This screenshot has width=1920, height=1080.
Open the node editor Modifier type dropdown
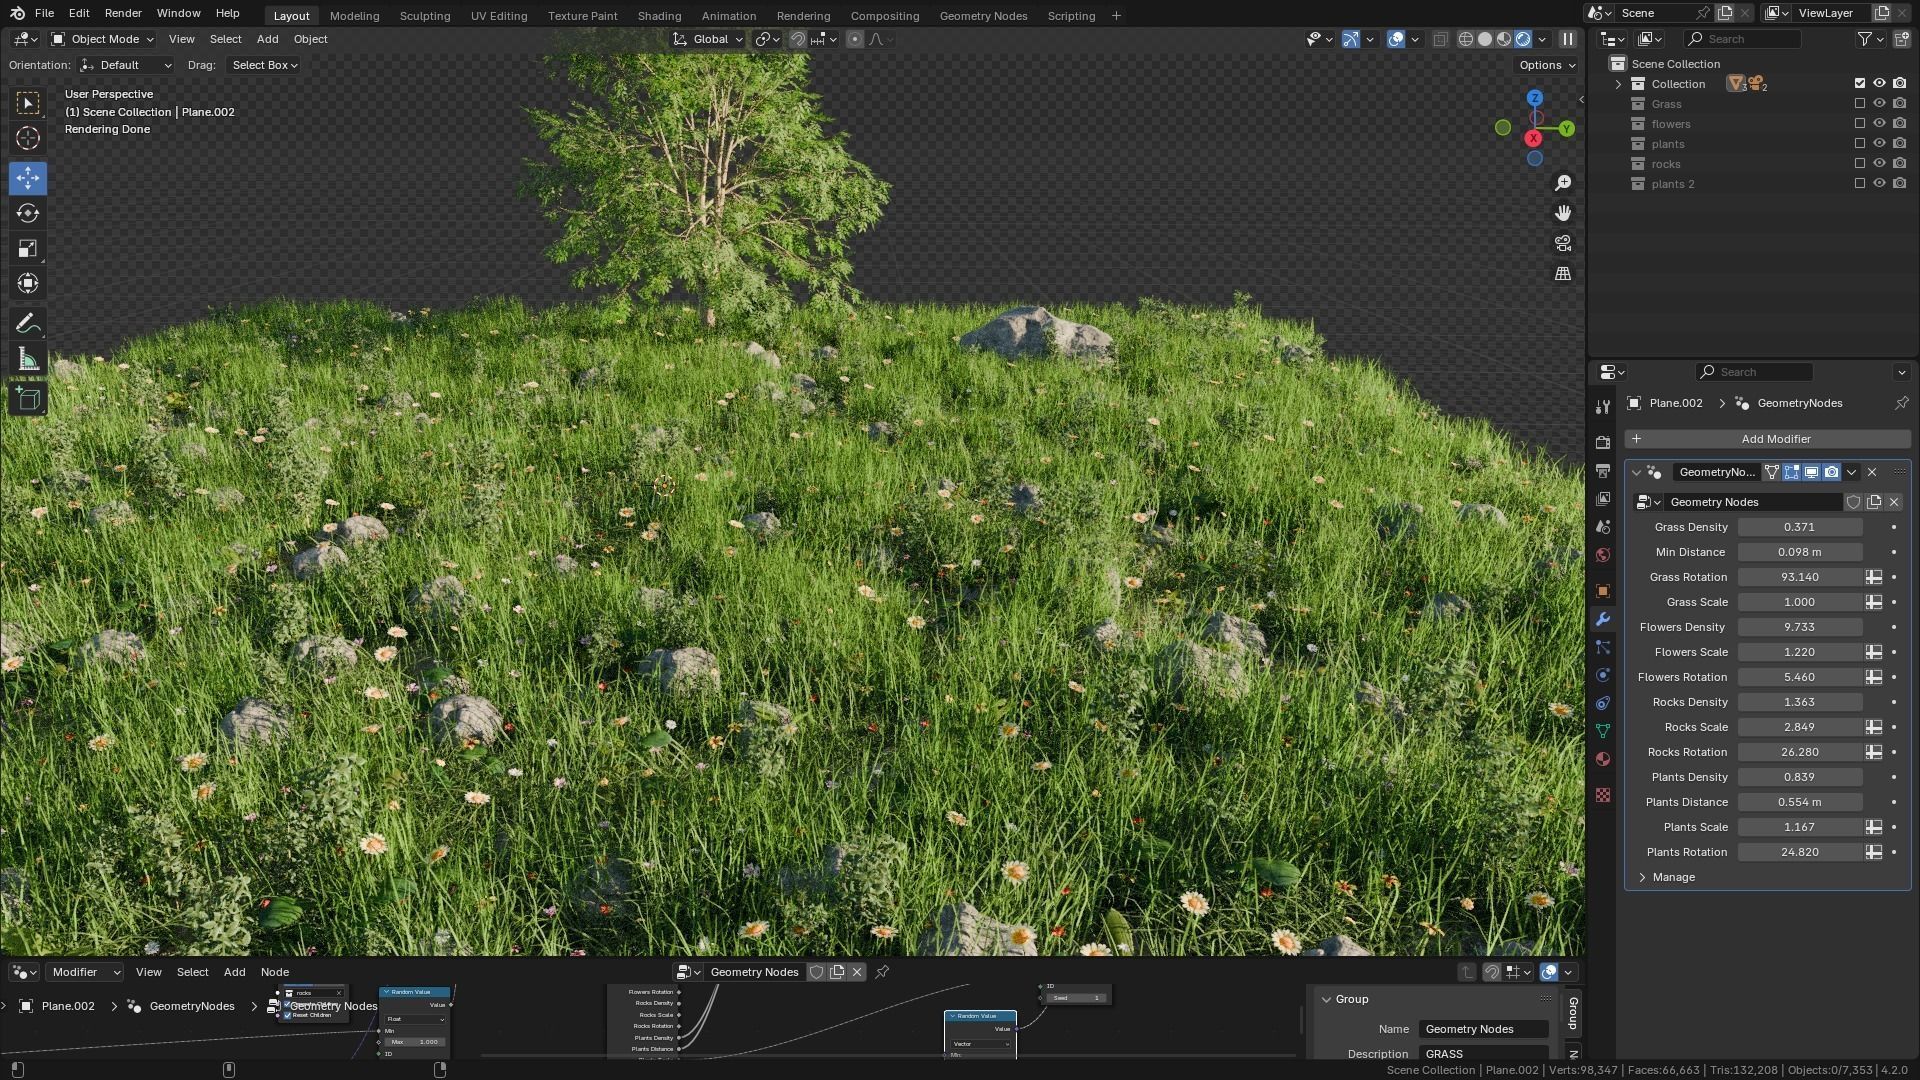[x=85, y=972]
